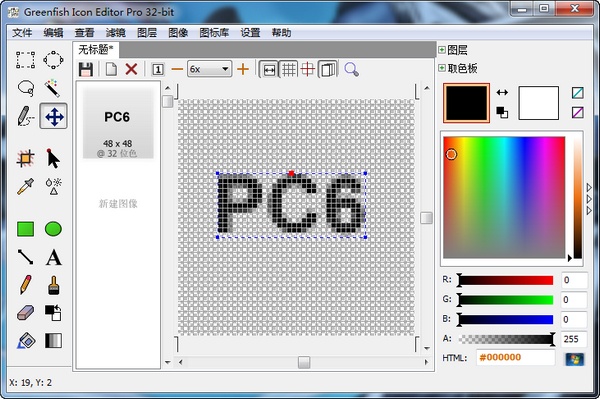Adjust the alpha A channel slider
The image size is (600, 399).
tap(506, 339)
